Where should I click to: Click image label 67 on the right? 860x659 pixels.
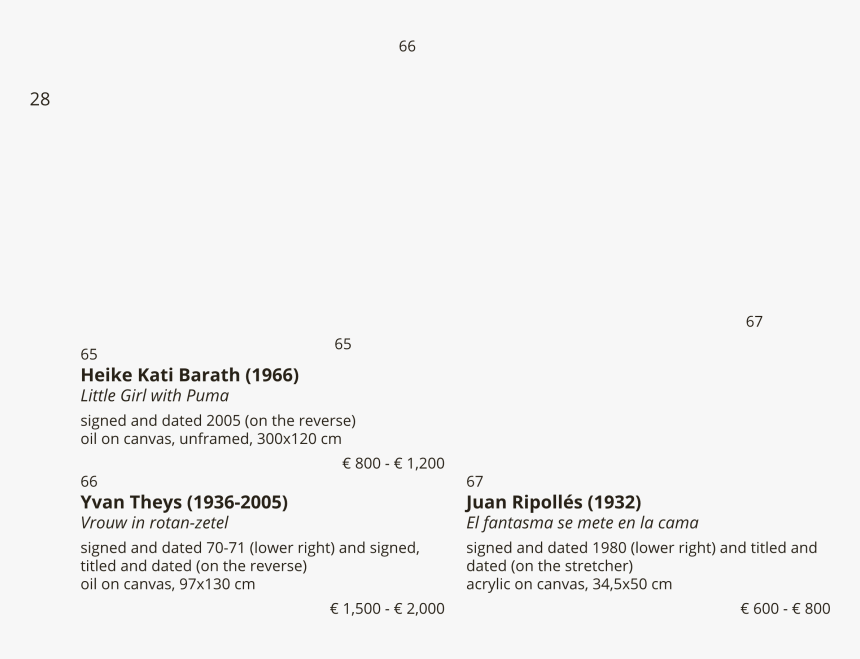pyautogui.click(x=754, y=322)
